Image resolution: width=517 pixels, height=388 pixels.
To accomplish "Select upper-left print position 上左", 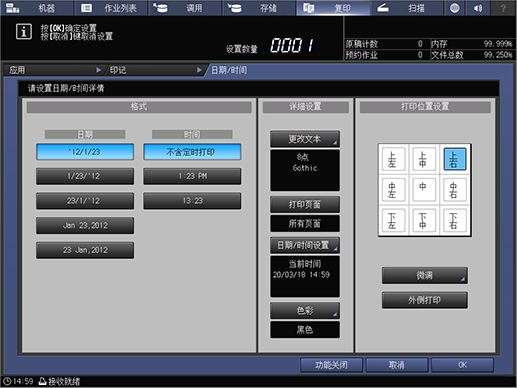I will pos(392,159).
